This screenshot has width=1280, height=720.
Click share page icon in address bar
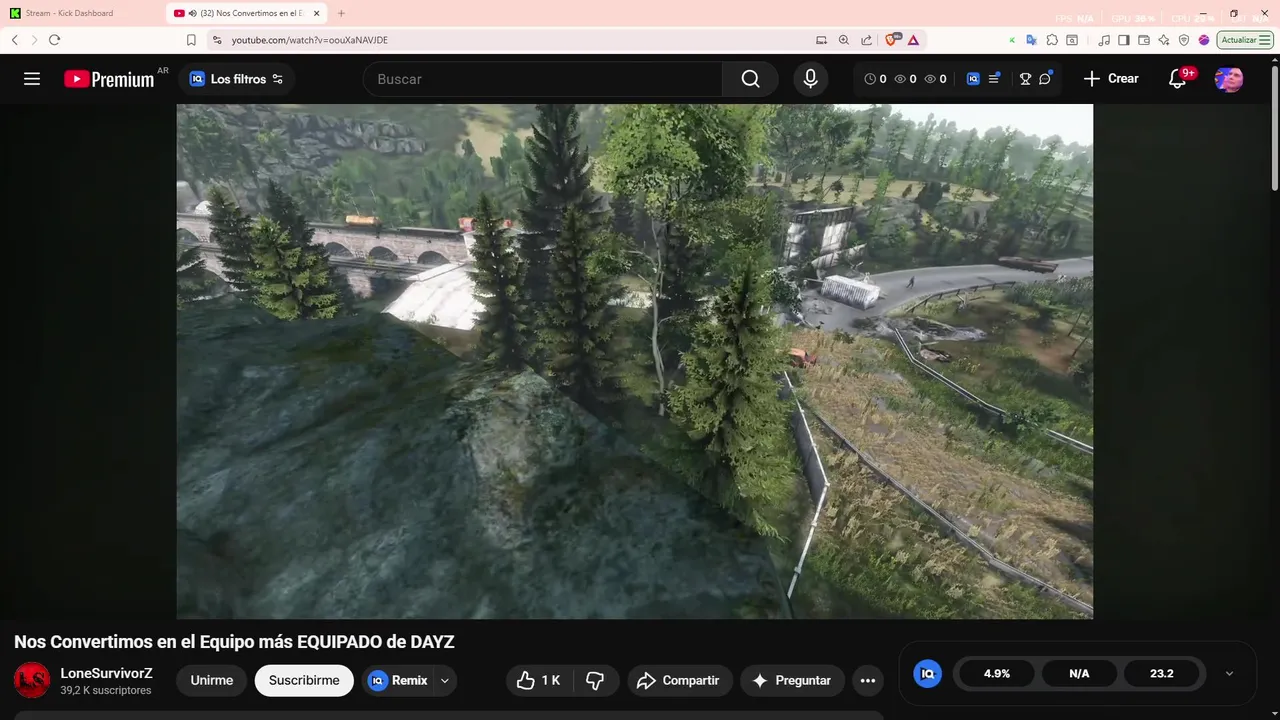(866, 40)
